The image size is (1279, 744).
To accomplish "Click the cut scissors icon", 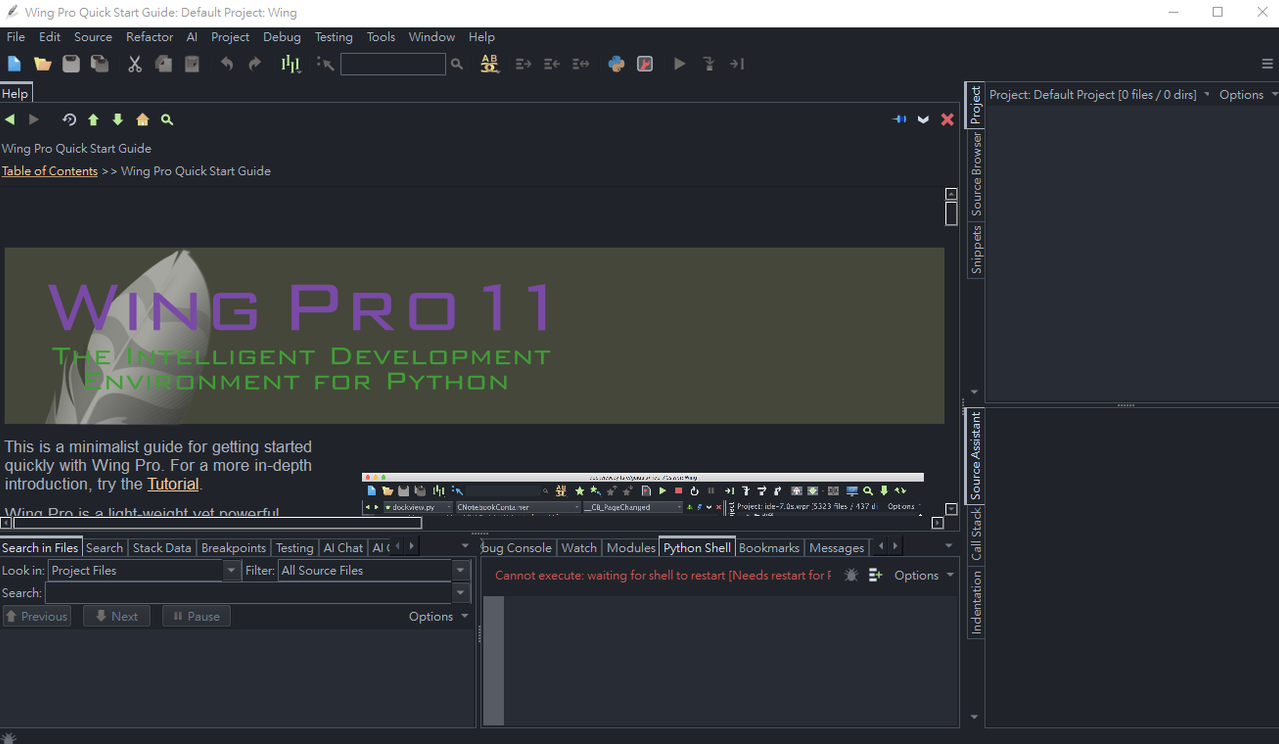I will 134,64.
